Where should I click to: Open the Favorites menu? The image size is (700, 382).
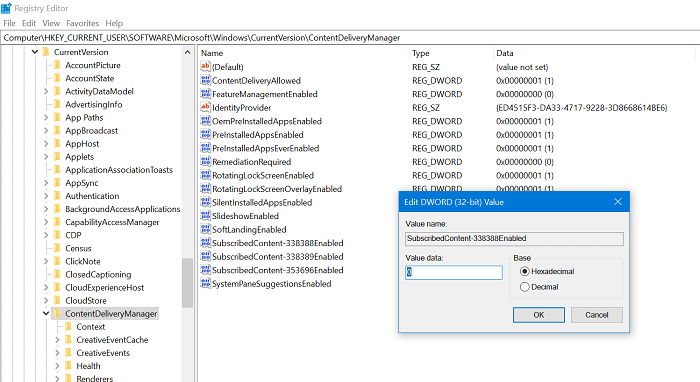[83, 23]
